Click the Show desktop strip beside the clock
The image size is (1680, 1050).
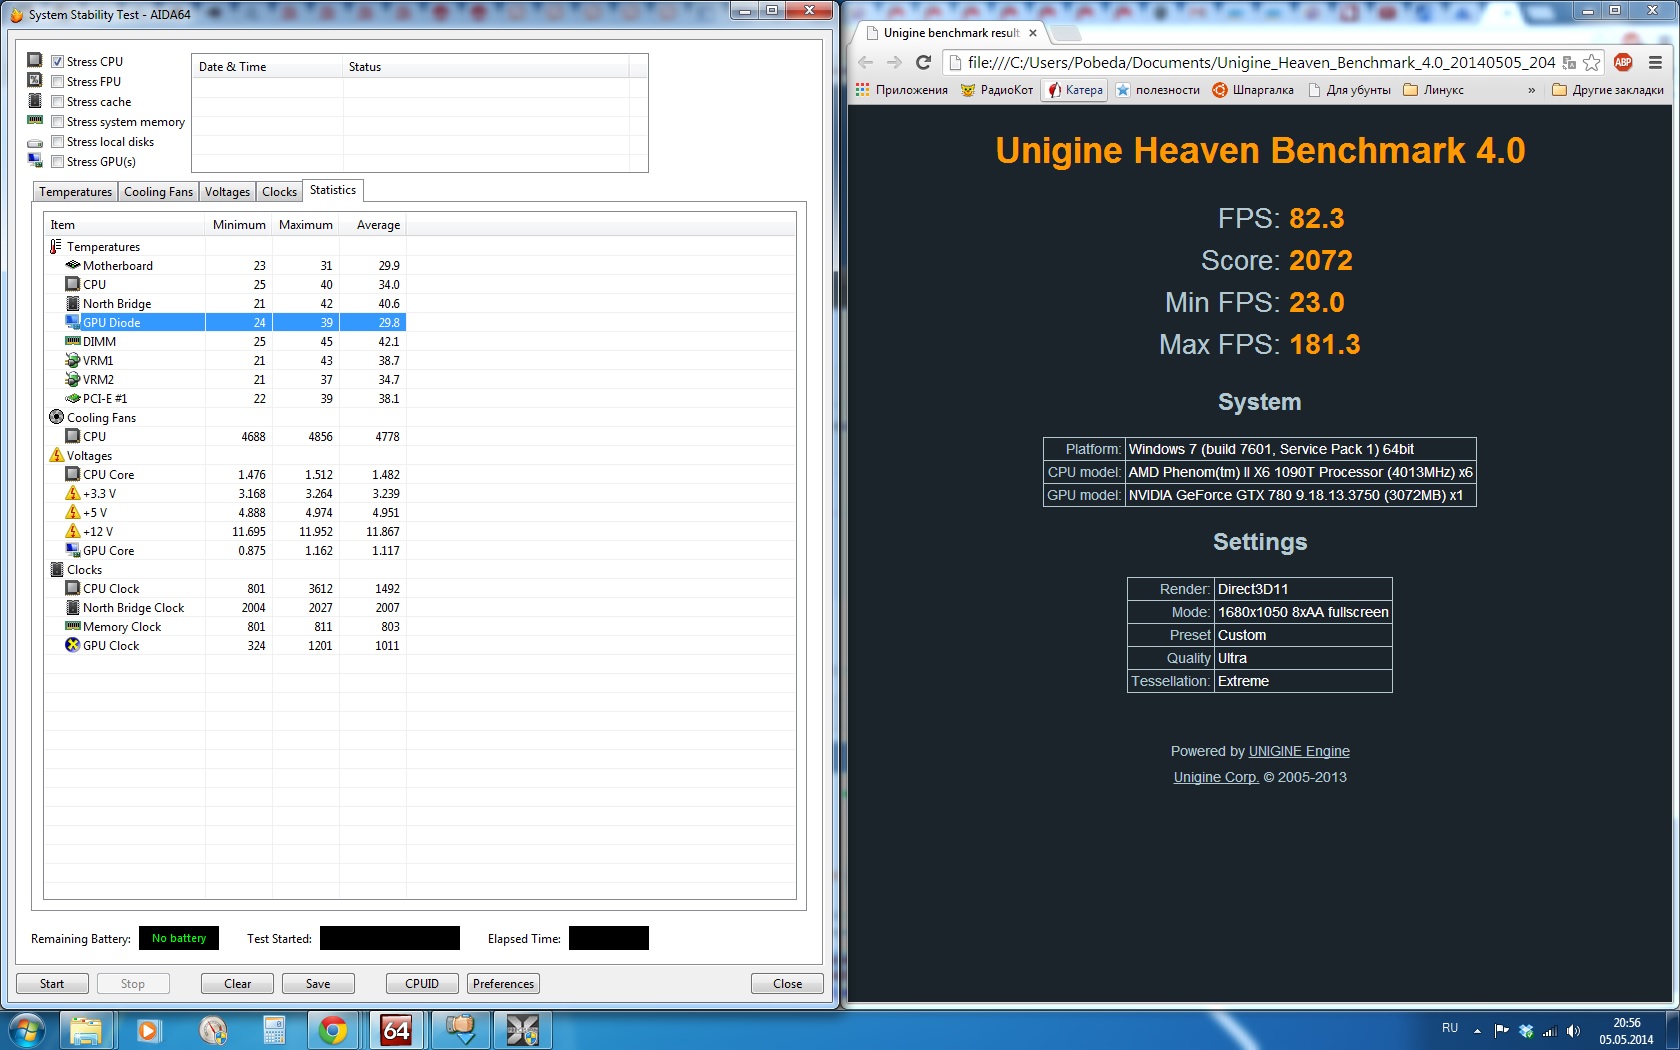click(1673, 1030)
